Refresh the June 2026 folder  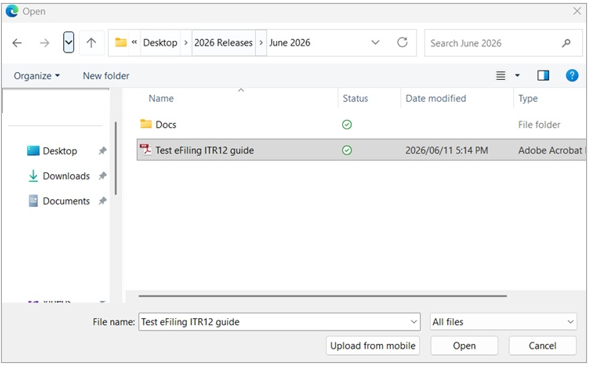coord(402,42)
